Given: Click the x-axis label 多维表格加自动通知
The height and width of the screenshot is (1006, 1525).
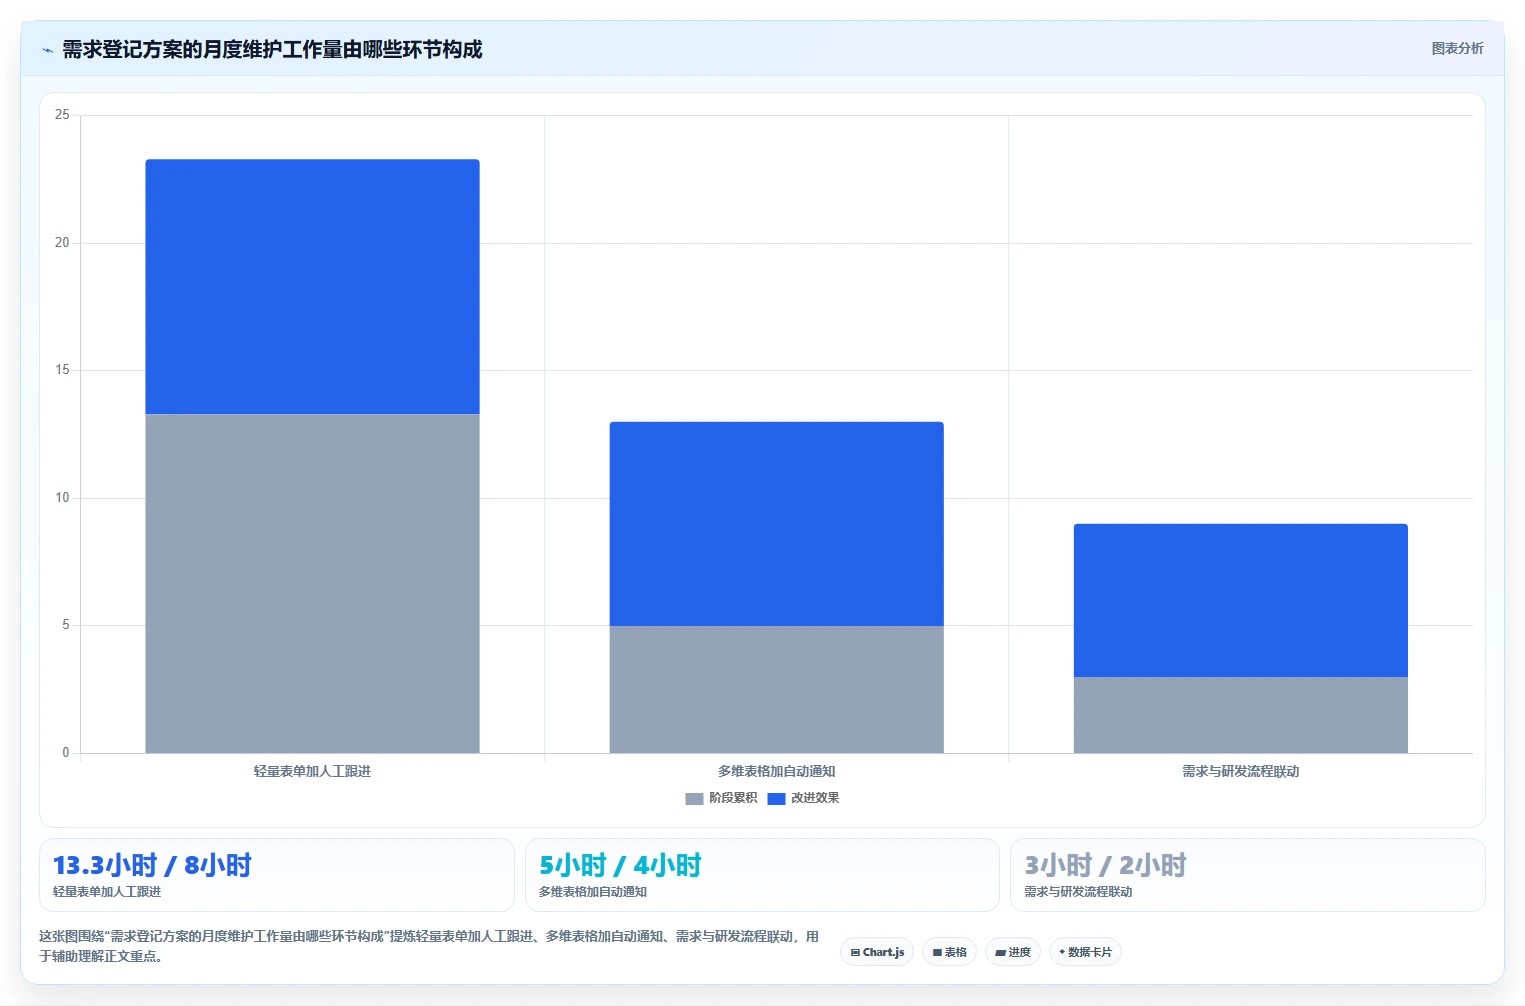Looking at the screenshot, I should [x=776, y=771].
